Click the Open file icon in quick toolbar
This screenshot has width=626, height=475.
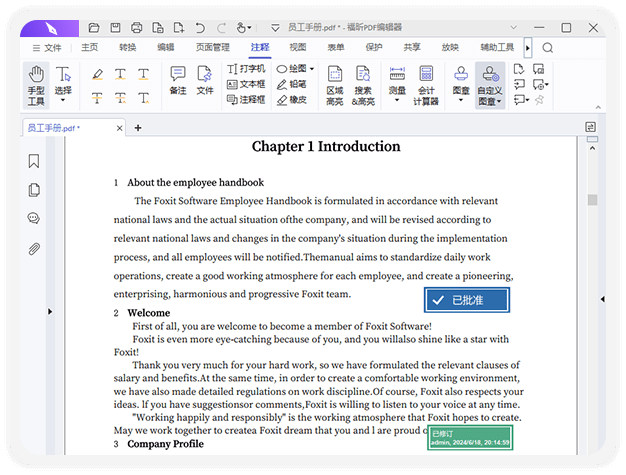click(x=94, y=28)
